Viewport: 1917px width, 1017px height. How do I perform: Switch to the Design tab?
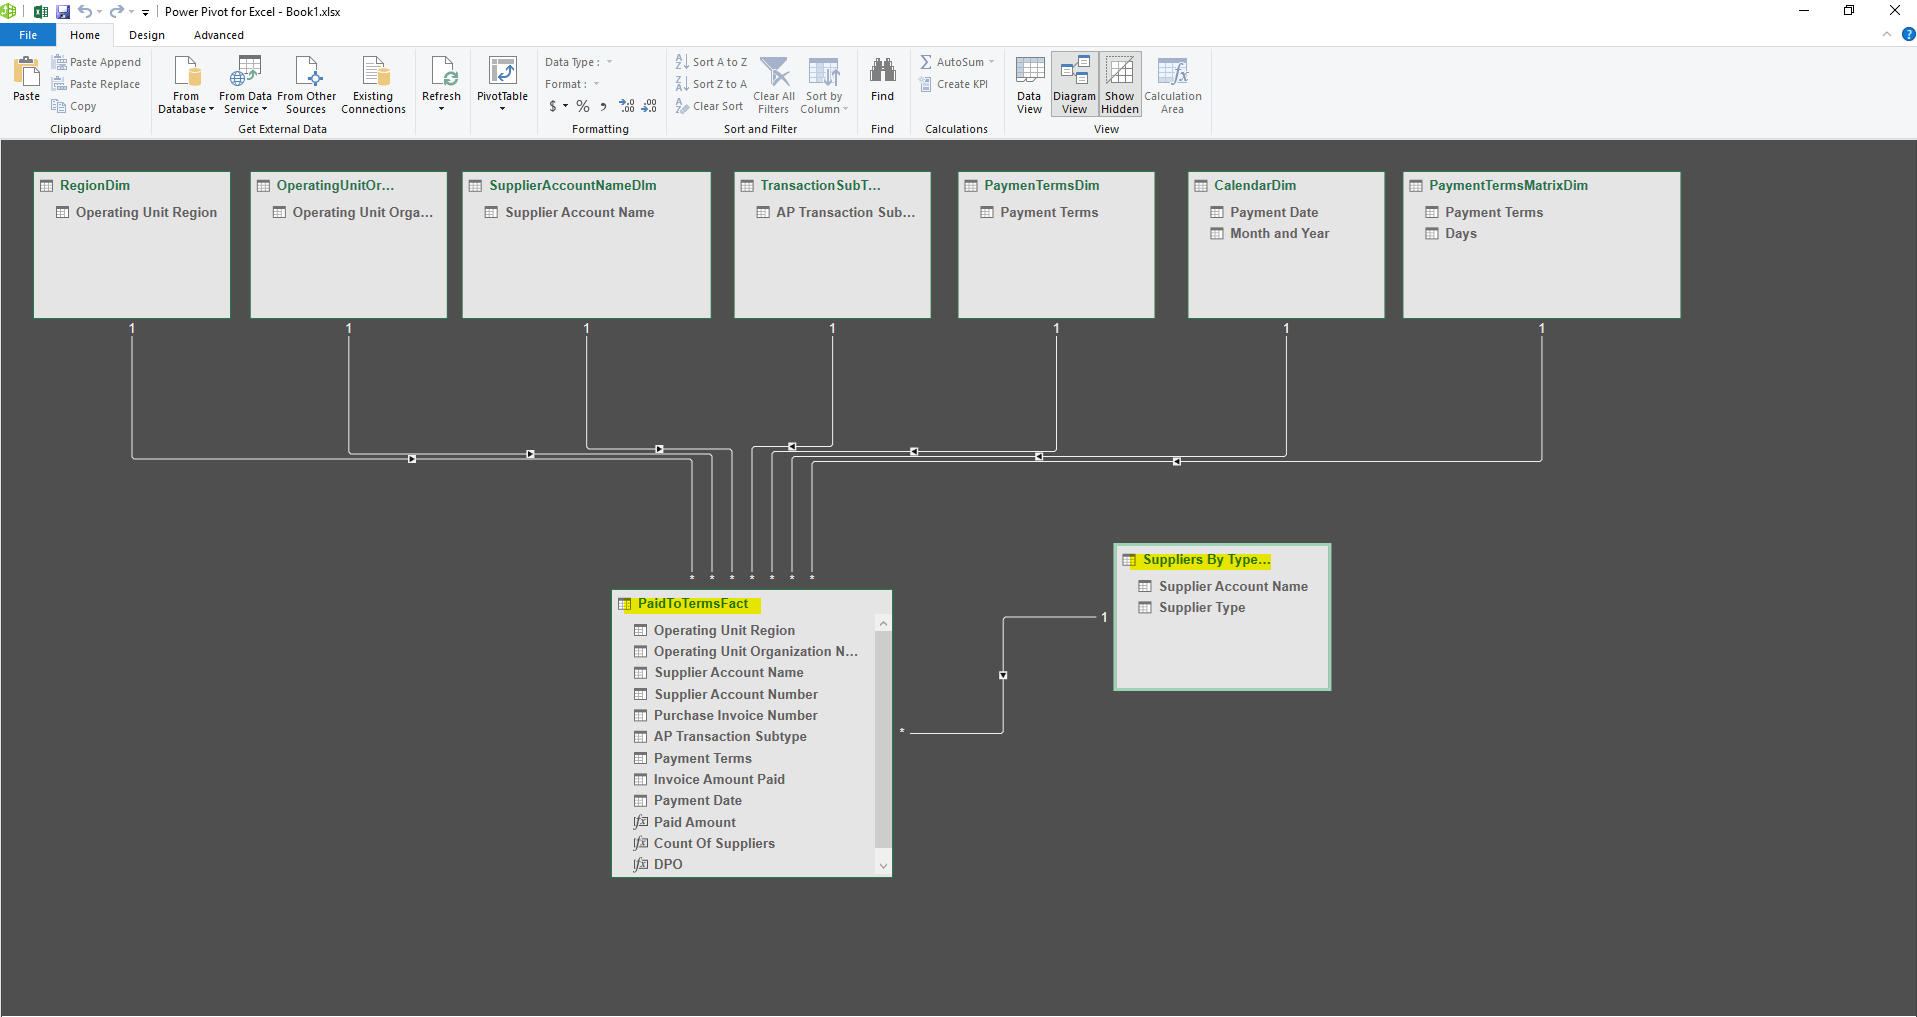146,35
